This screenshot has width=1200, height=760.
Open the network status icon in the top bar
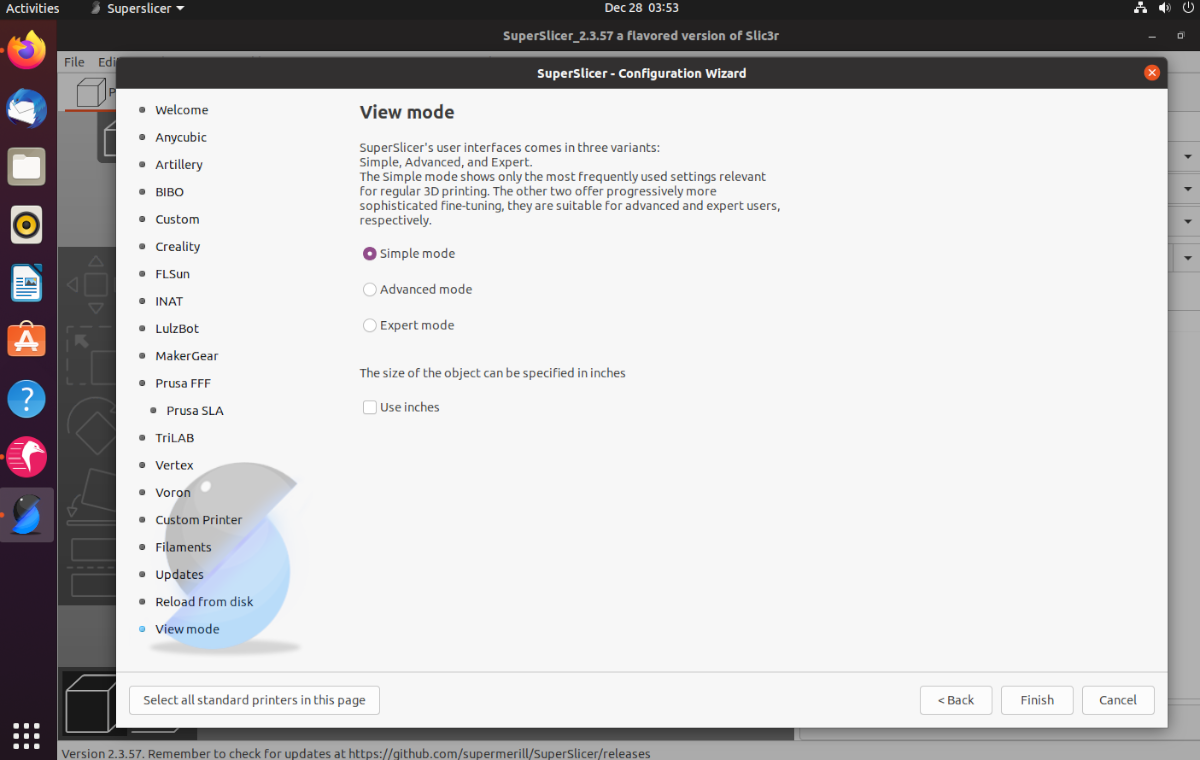pos(1140,8)
